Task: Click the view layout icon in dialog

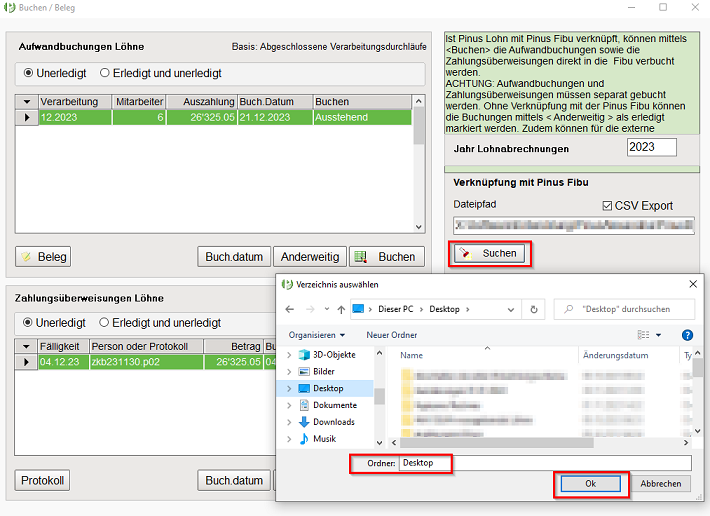Action: tap(643, 335)
